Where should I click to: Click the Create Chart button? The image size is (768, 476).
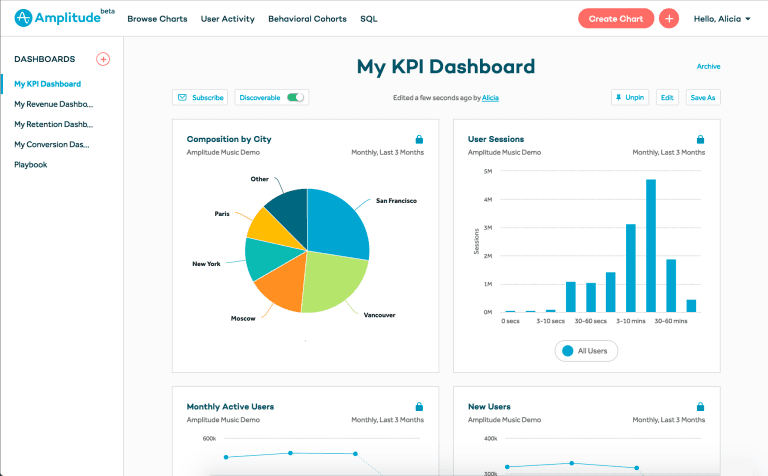616,18
